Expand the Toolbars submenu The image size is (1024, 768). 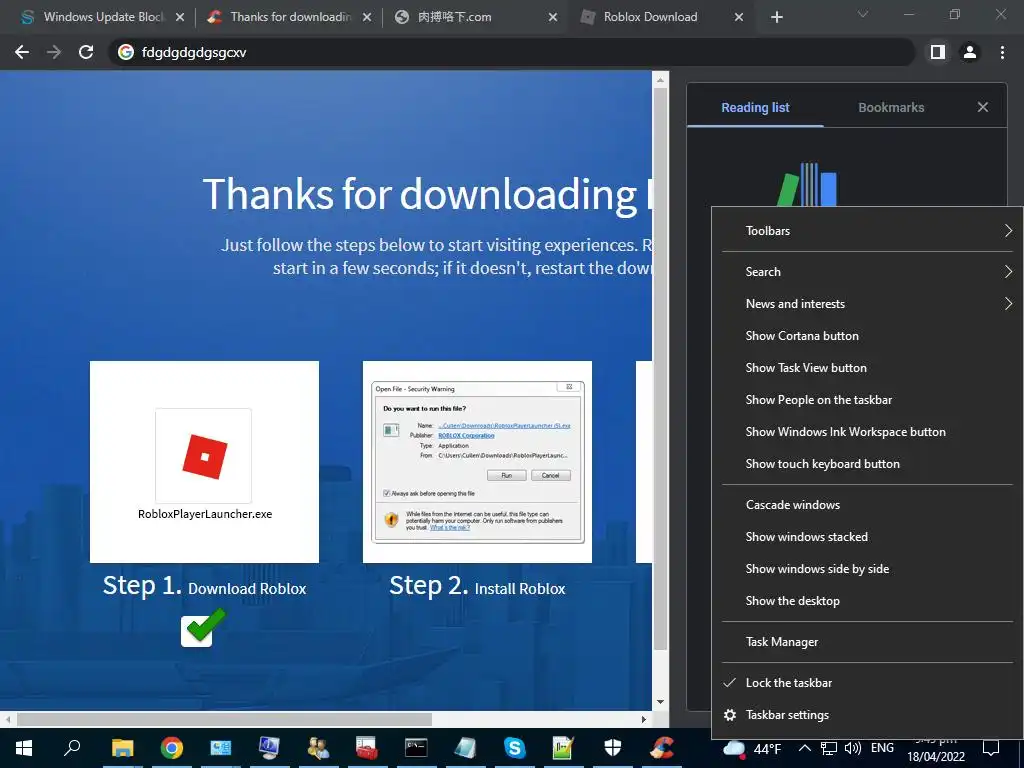click(867, 231)
